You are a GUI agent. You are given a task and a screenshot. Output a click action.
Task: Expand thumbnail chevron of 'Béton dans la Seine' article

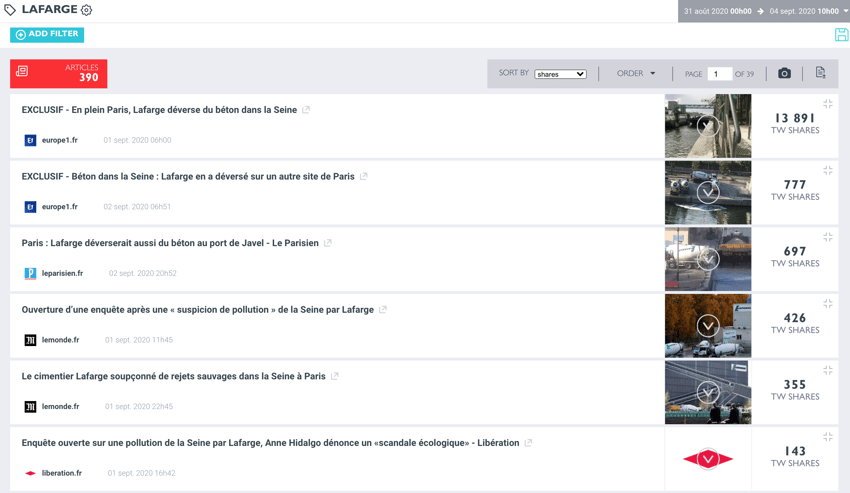point(708,193)
